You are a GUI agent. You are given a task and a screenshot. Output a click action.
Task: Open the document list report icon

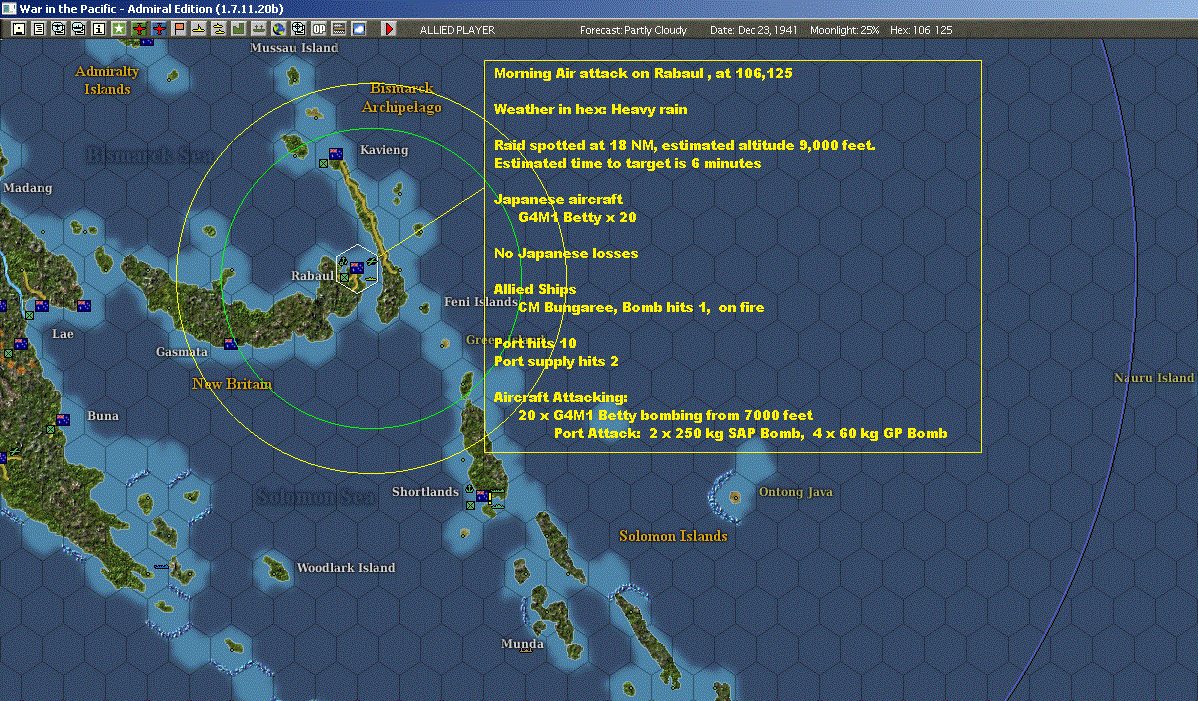(x=39, y=29)
